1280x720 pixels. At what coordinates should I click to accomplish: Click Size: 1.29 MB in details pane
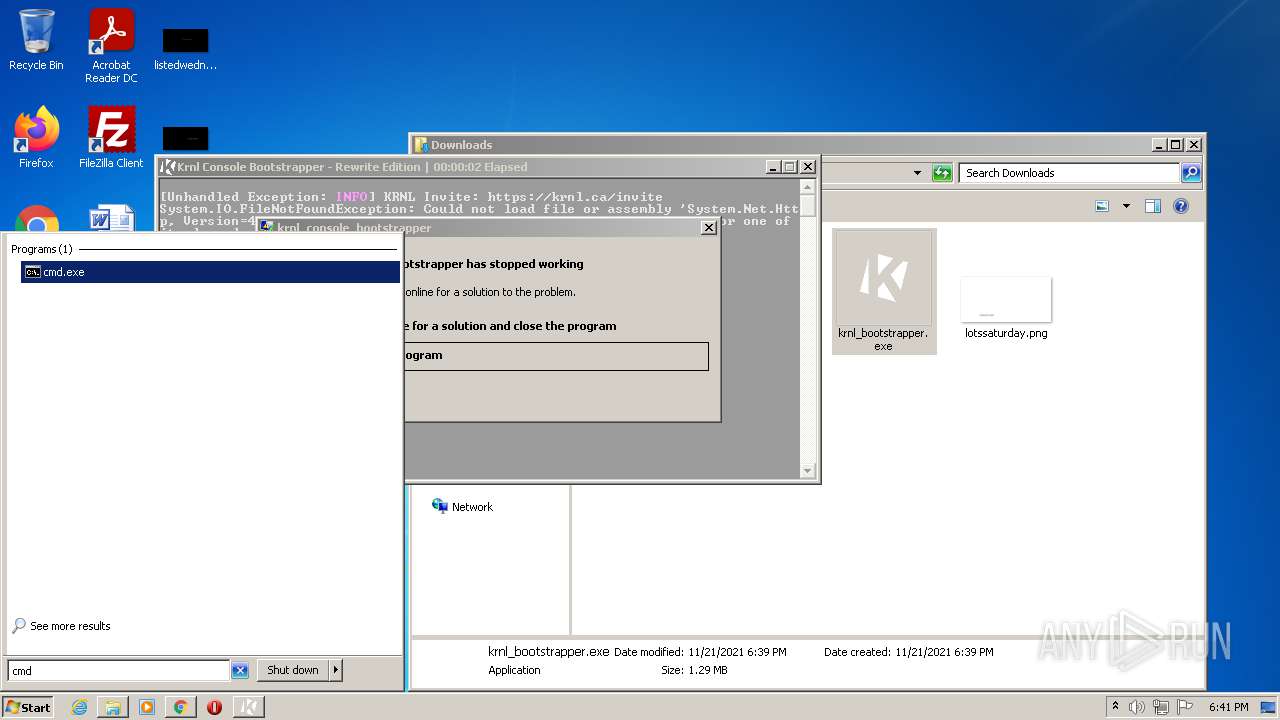[694, 670]
